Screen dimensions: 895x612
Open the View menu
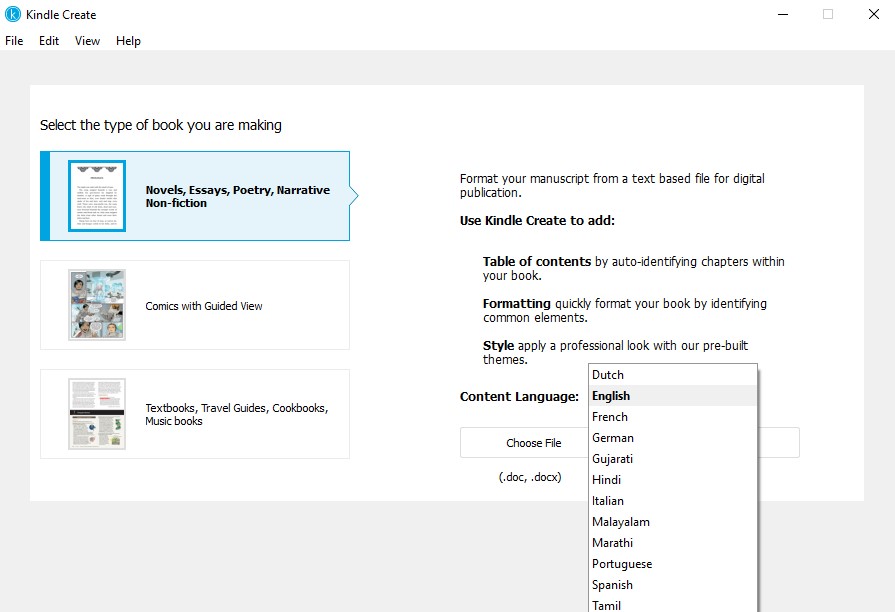pyautogui.click(x=88, y=41)
